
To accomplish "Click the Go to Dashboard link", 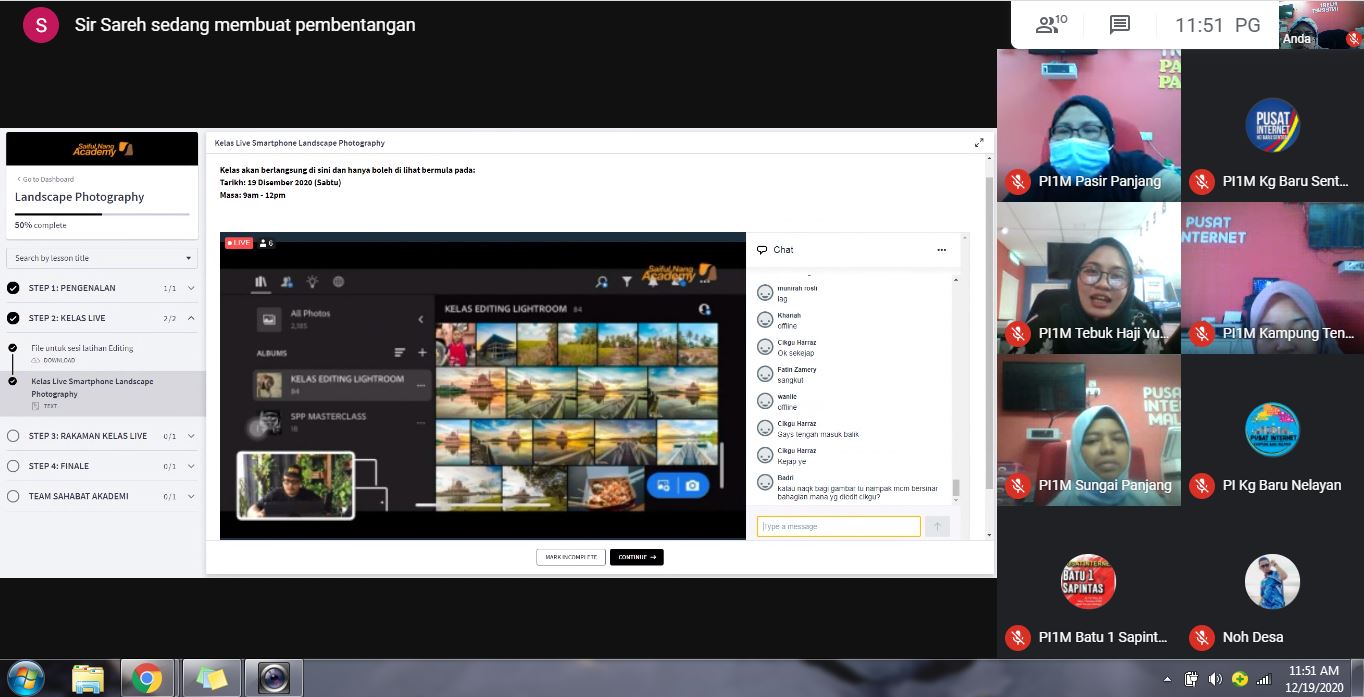I will pyautogui.click(x=46, y=179).
